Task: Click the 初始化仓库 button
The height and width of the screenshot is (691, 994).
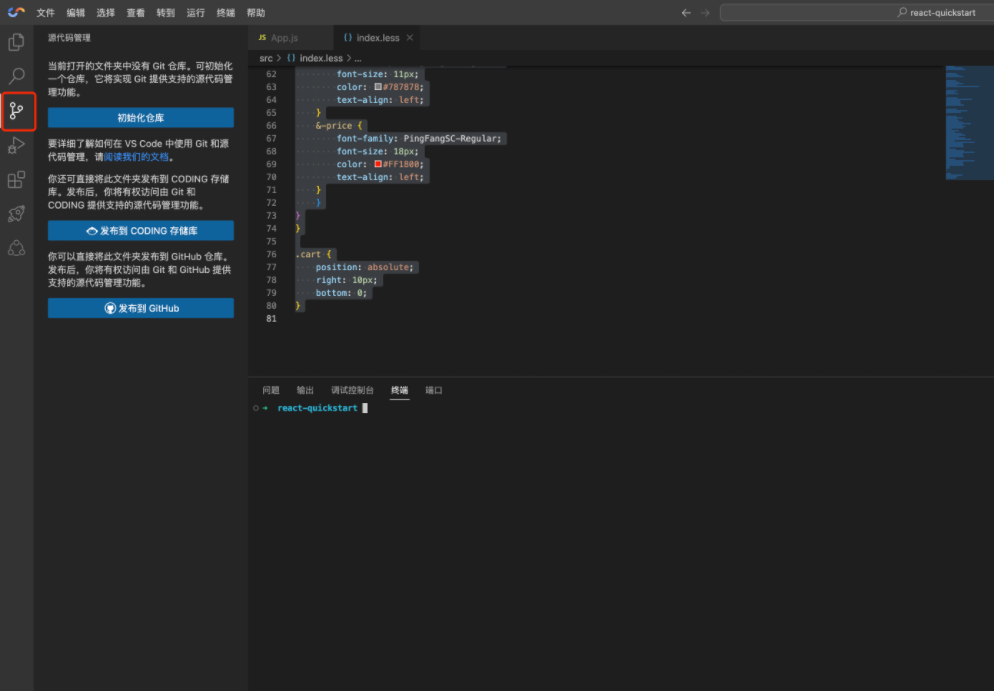Action: [x=141, y=118]
